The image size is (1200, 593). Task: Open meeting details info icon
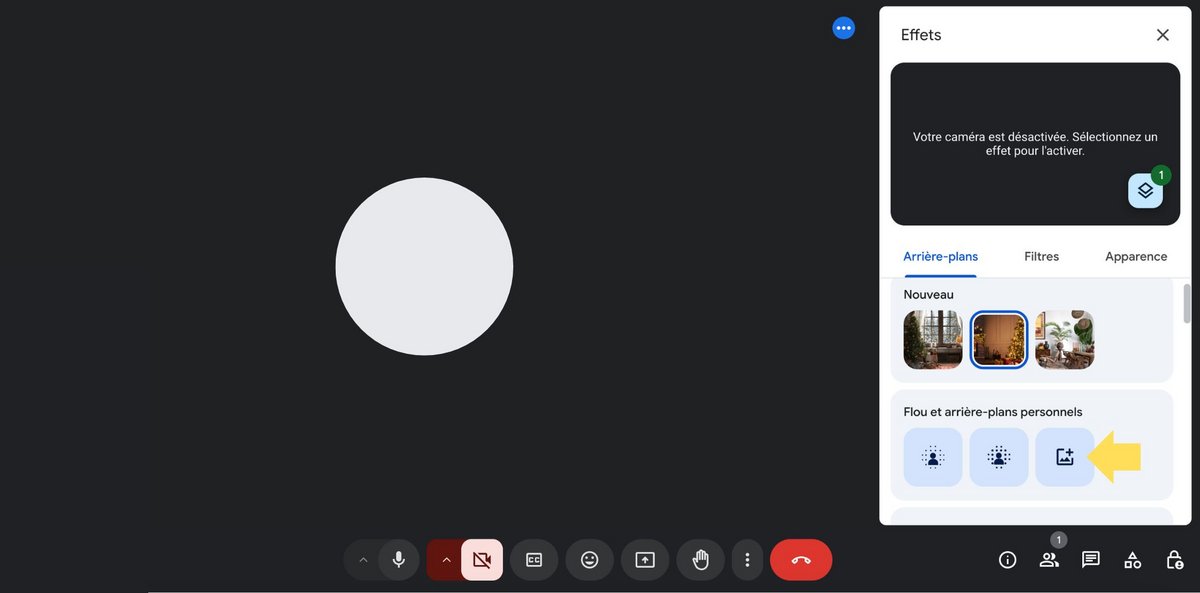coord(1007,560)
